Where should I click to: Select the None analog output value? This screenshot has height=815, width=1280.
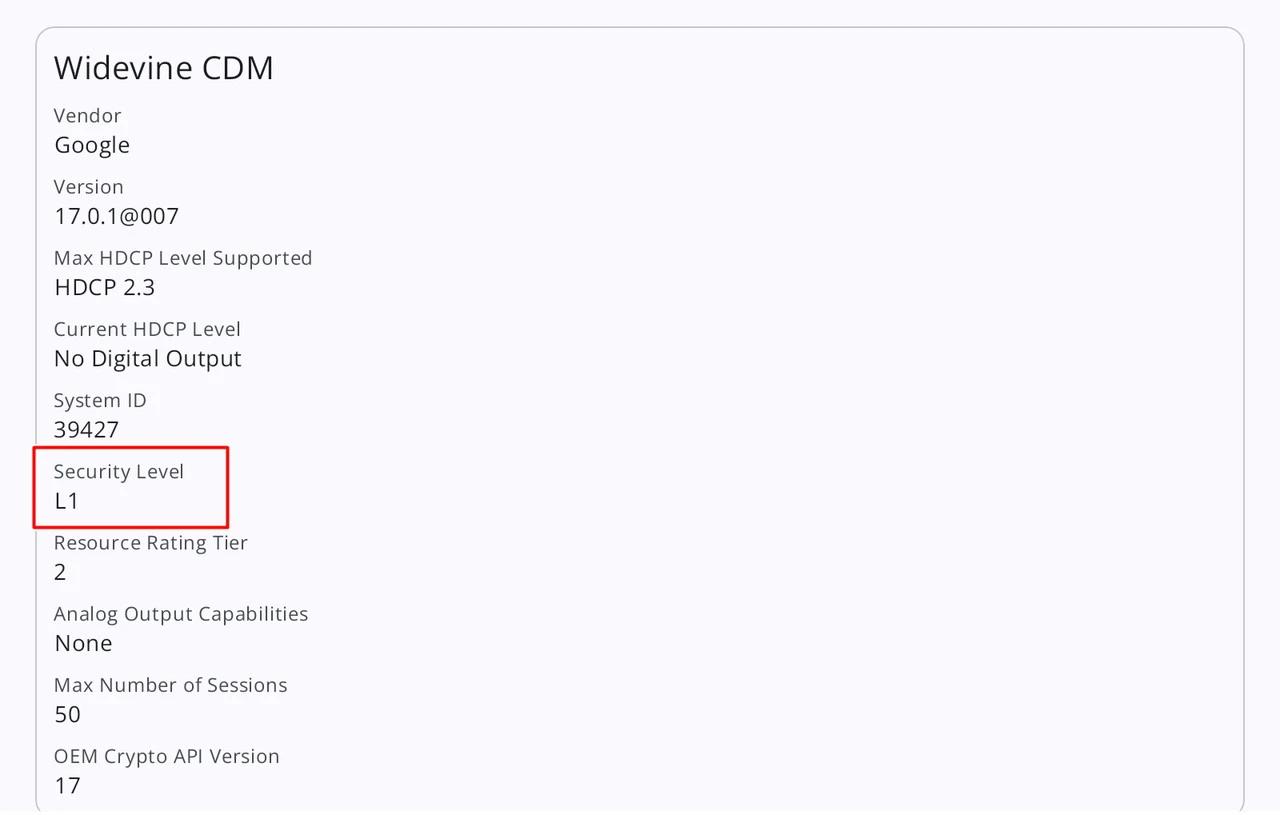point(84,643)
